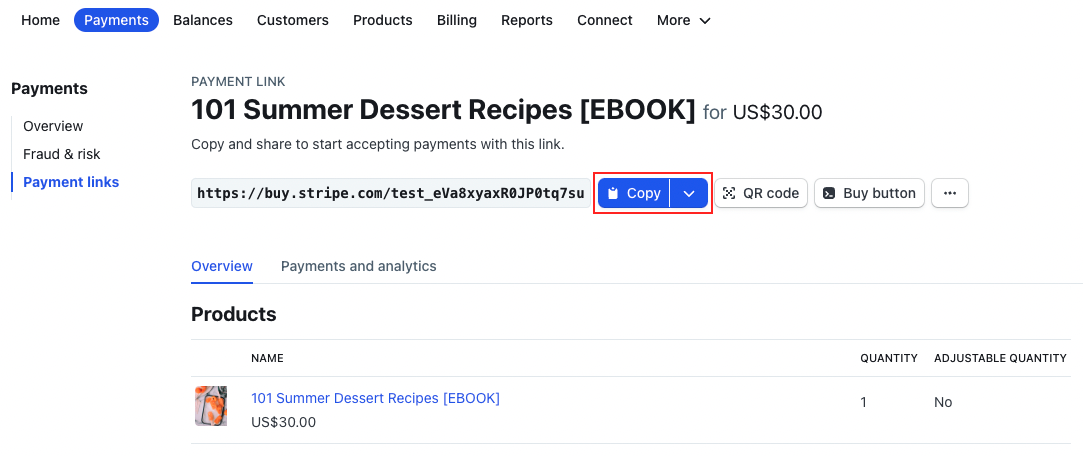
Task: Click the clipboard icon on Copy button
Action: [614, 193]
